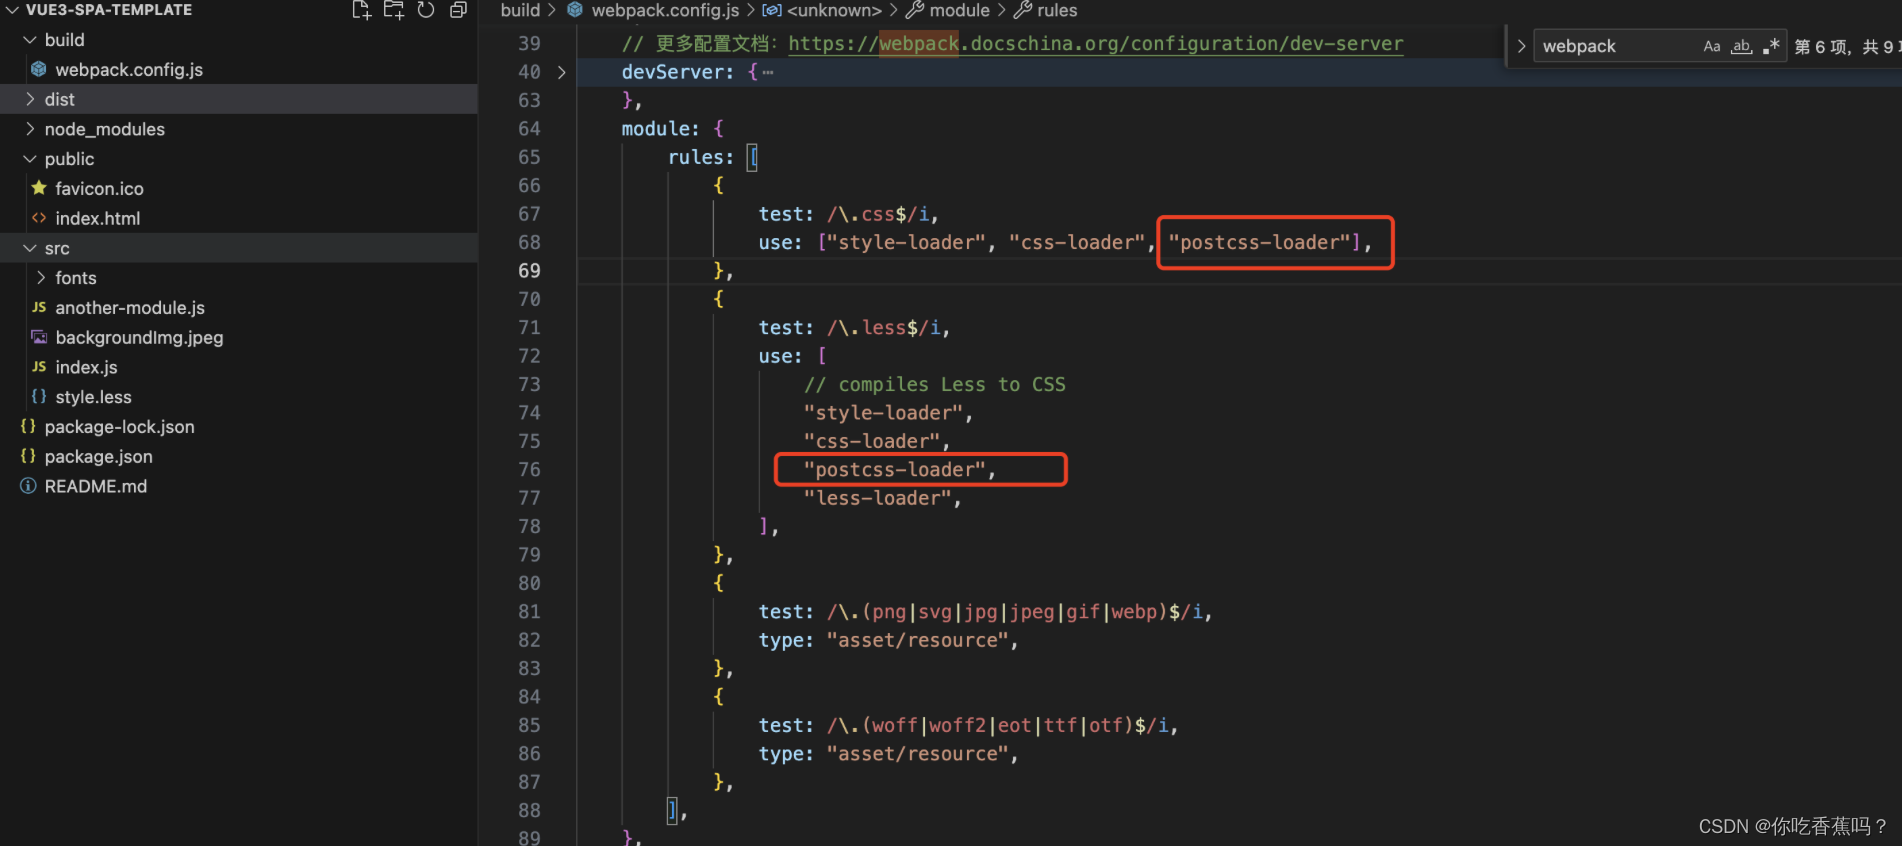
Task: Click the rules breadcrumb segment
Action: pos(1057,10)
